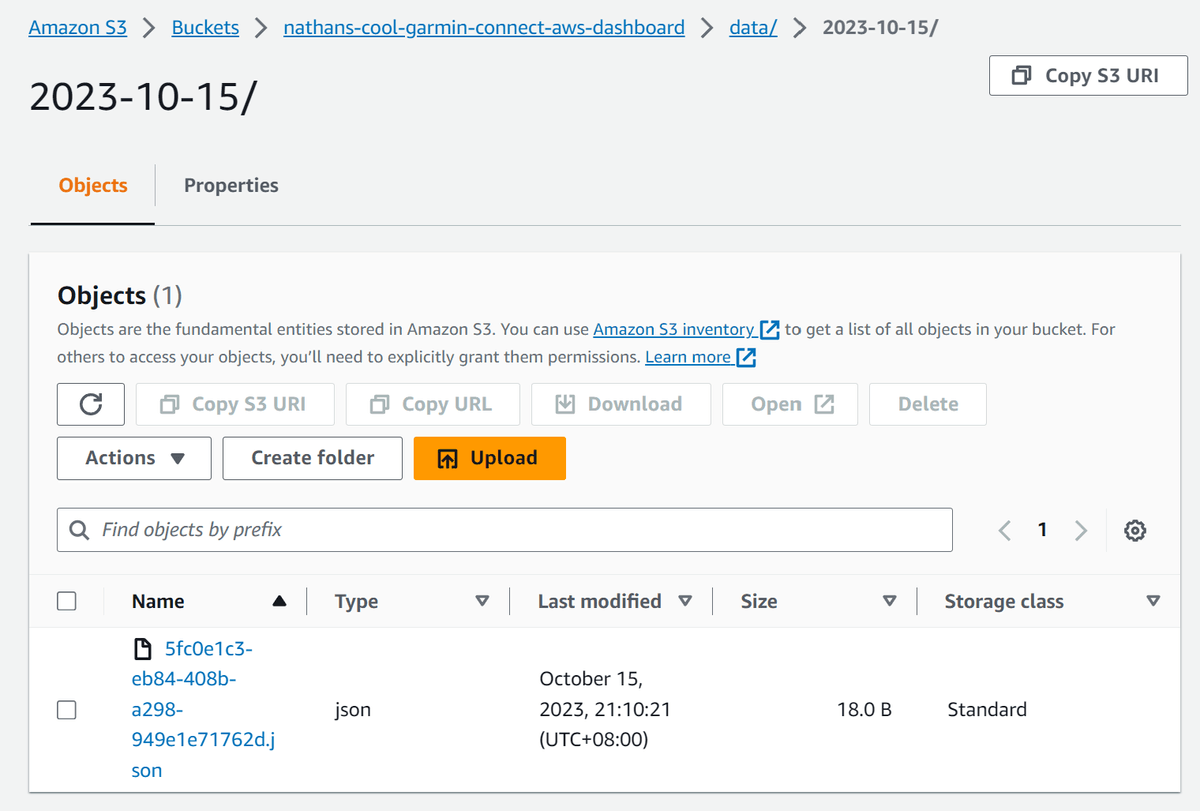Click the refresh objects icon button
This screenshot has height=811, width=1200.
point(91,404)
